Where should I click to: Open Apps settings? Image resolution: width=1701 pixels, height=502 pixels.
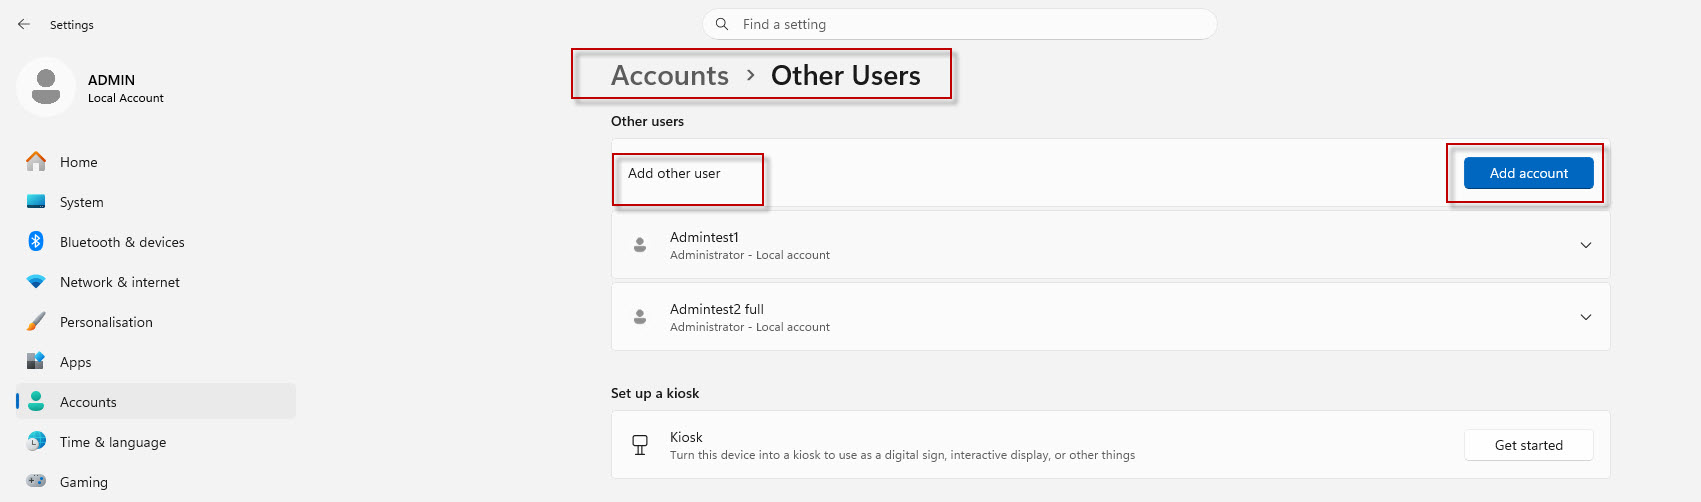(x=156, y=361)
